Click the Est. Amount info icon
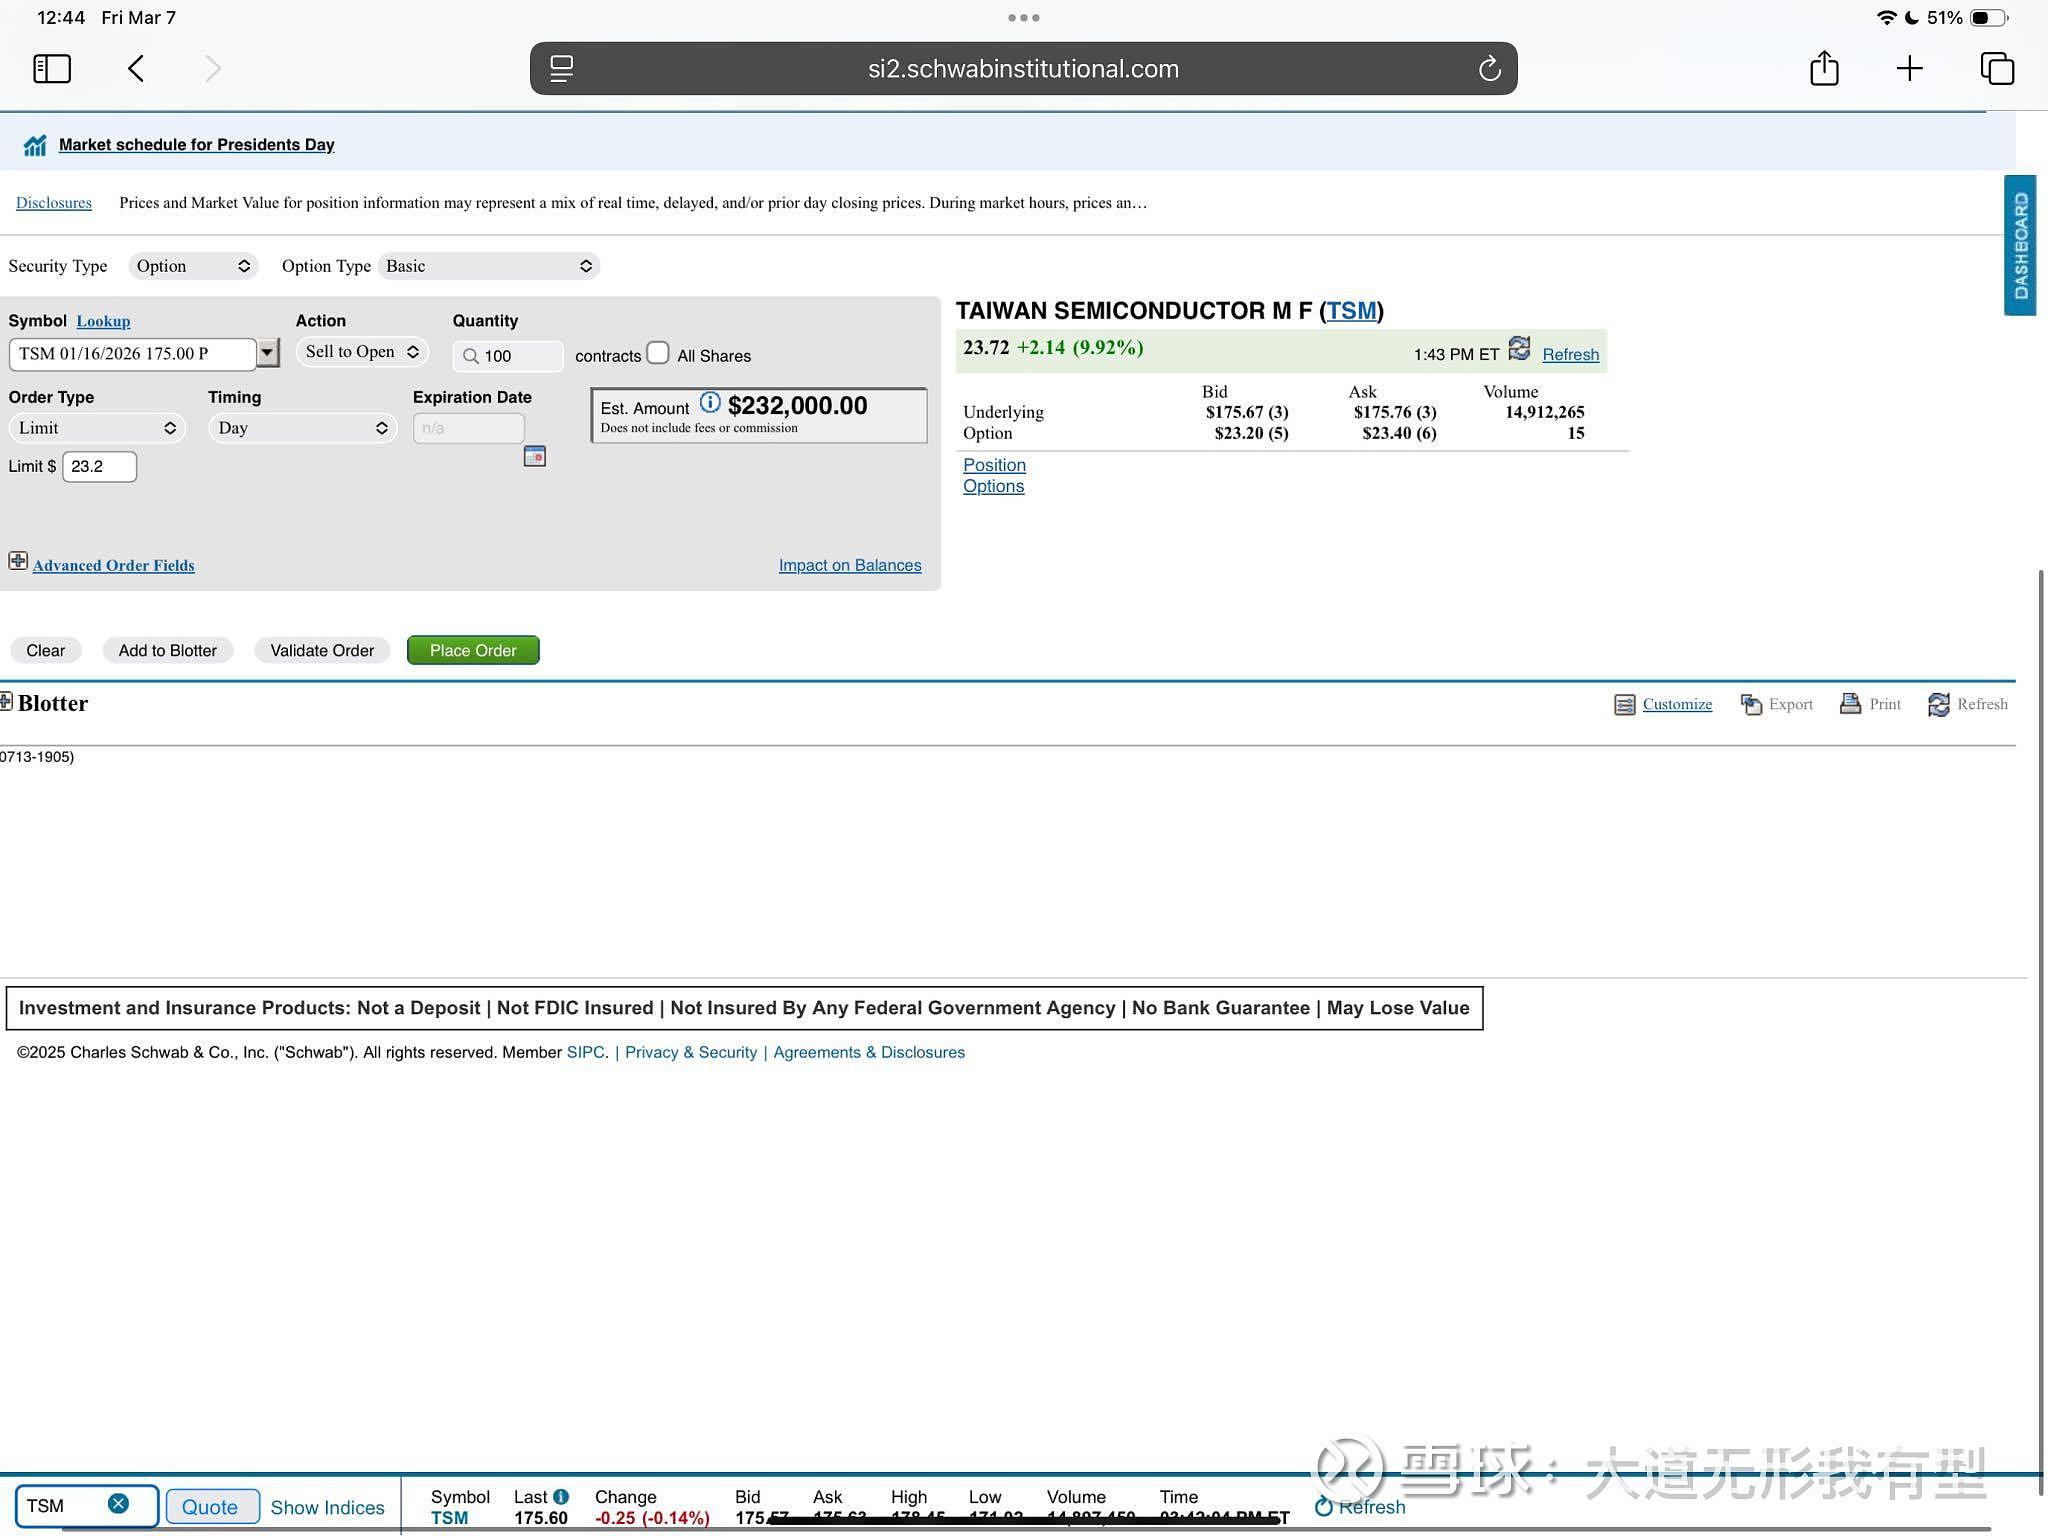This screenshot has height=1536, width=2048. coord(710,403)
